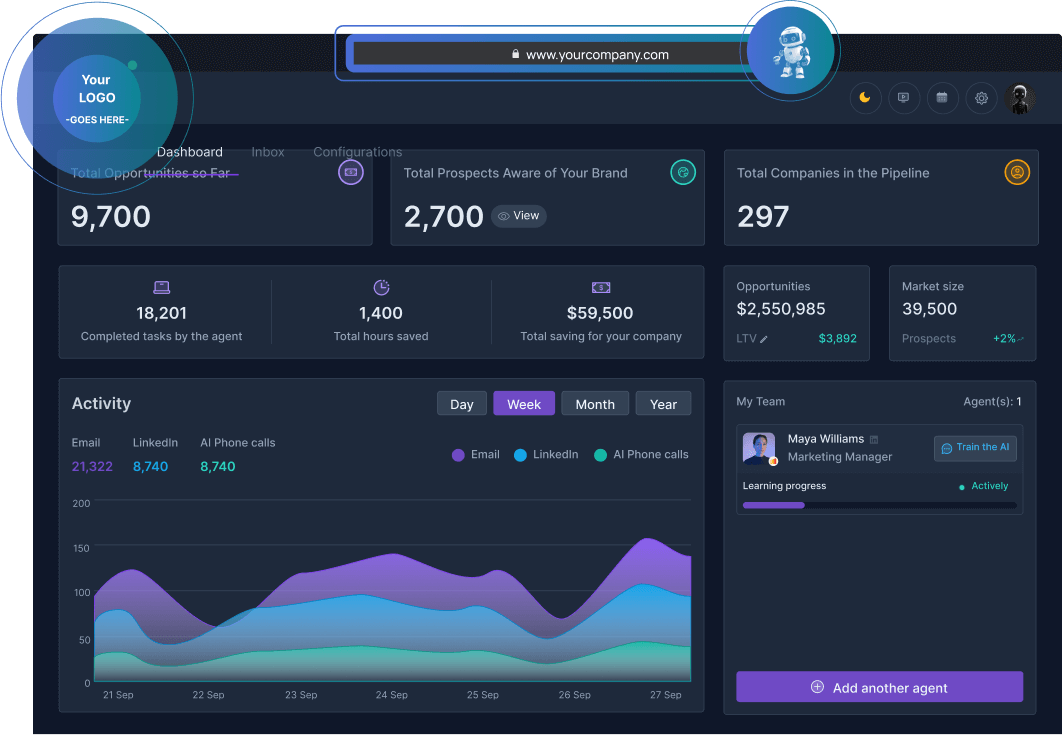
Task: Click the orange badge on Companies in Pipeline card
Action: click(1017, 172)
